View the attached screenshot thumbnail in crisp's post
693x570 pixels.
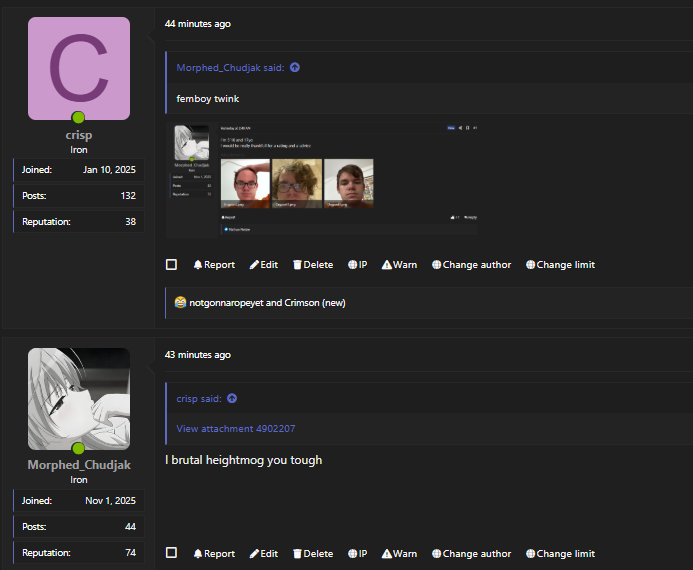pos(322,181)
